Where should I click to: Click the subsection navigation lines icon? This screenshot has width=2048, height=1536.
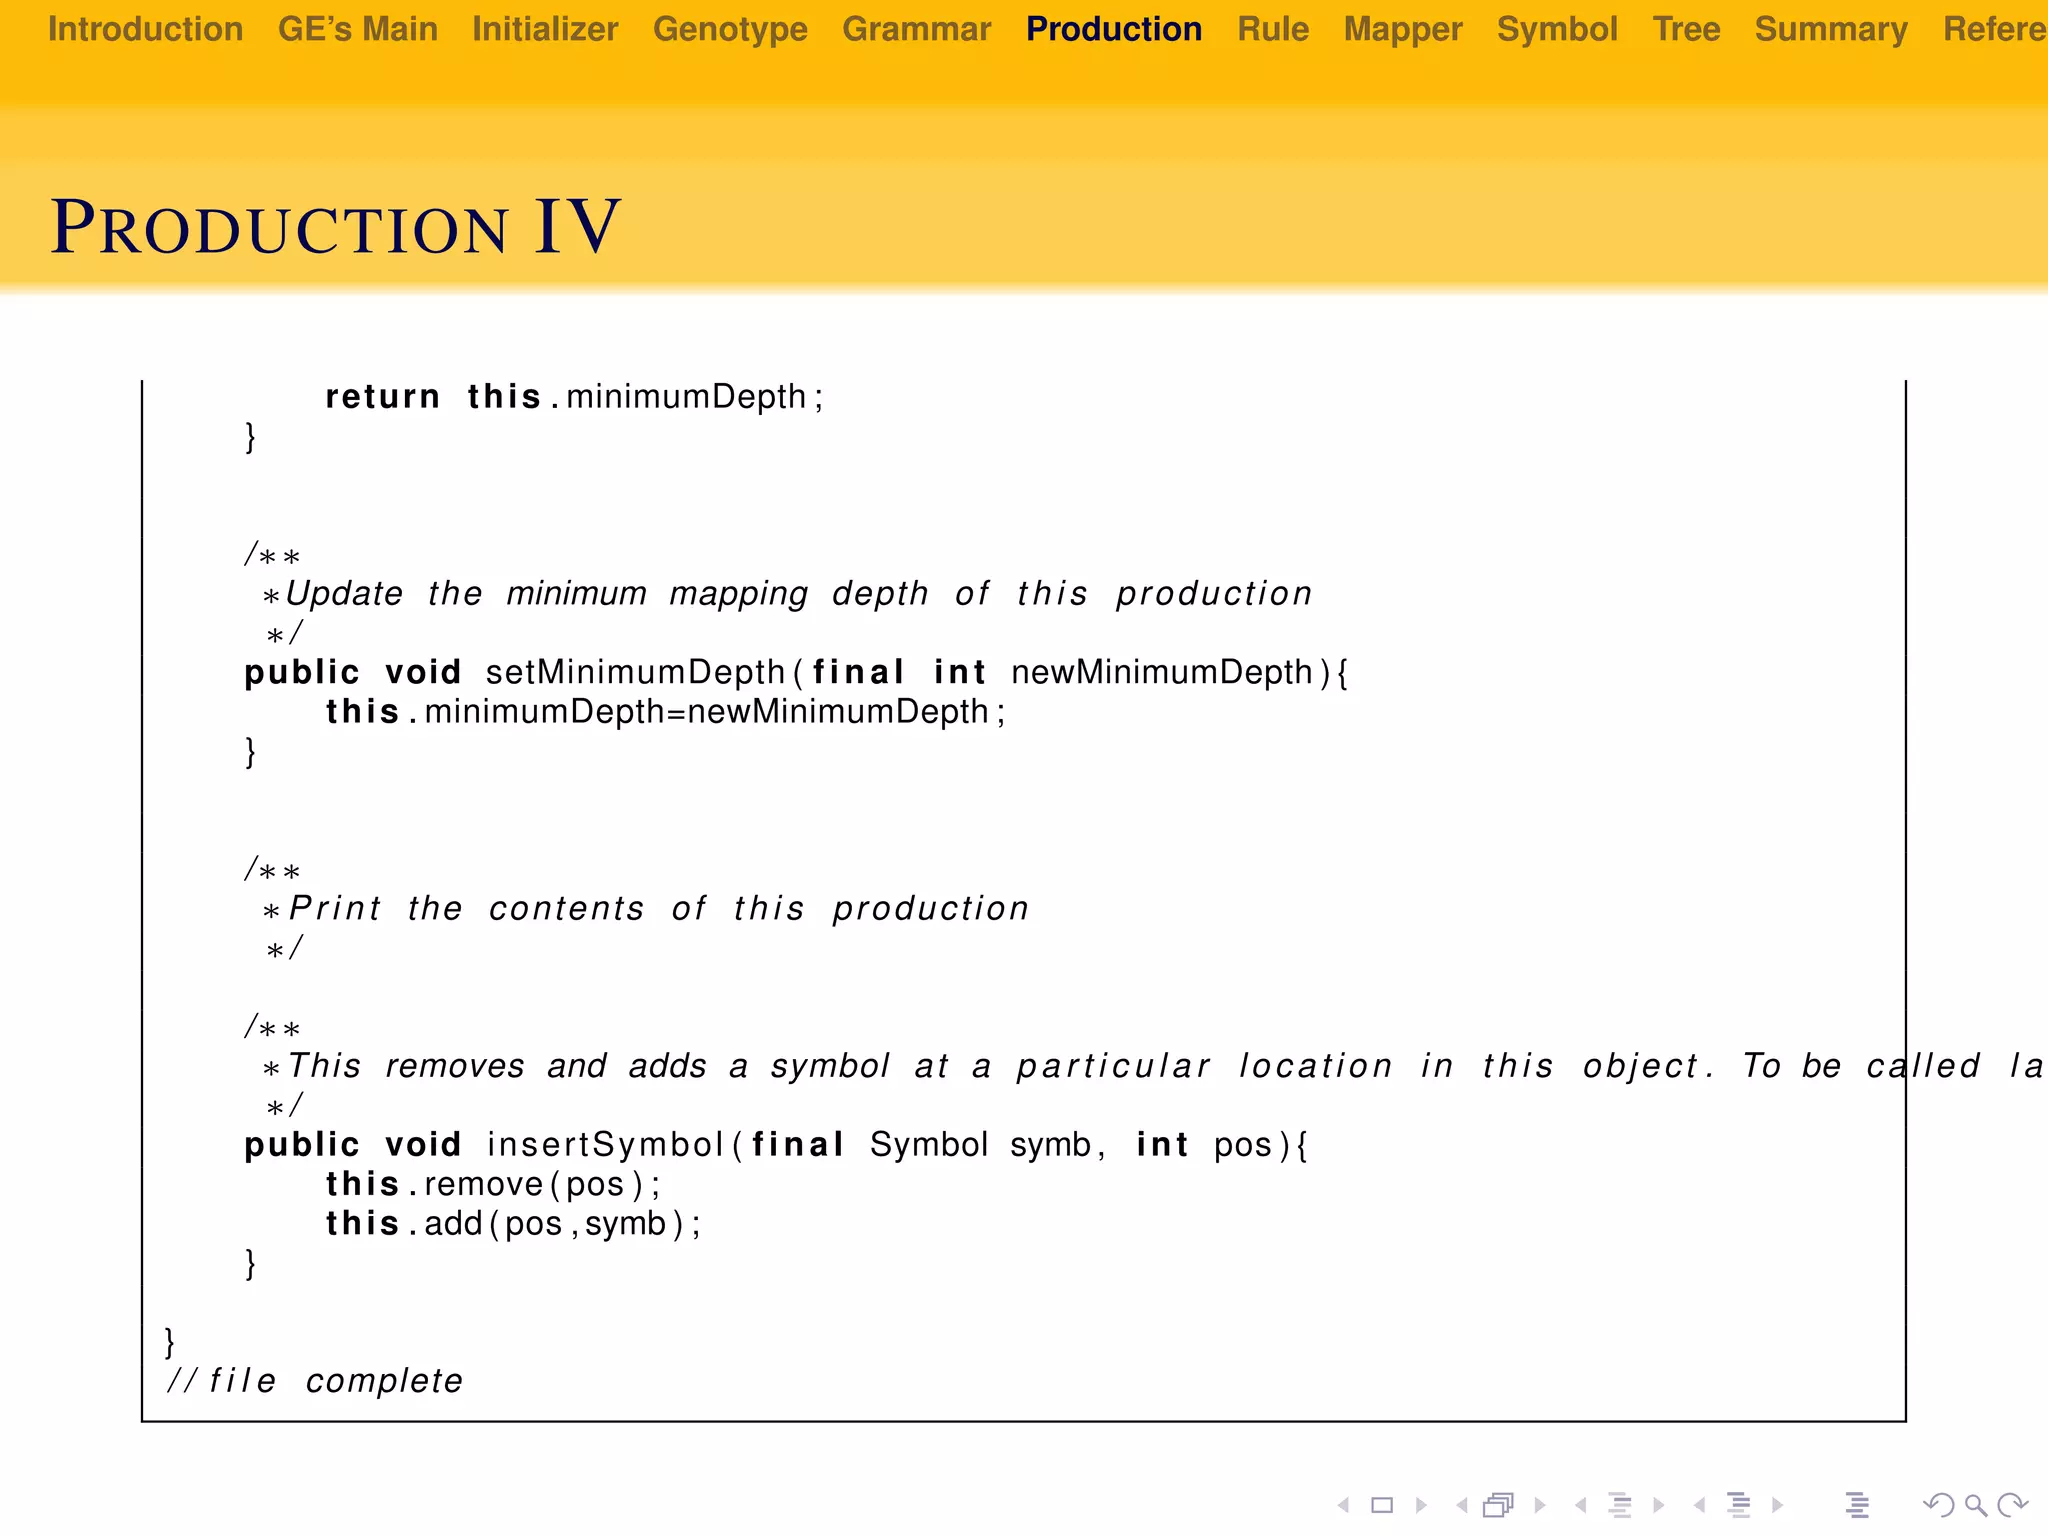pyautogui.click(x=1620, y=1505)
